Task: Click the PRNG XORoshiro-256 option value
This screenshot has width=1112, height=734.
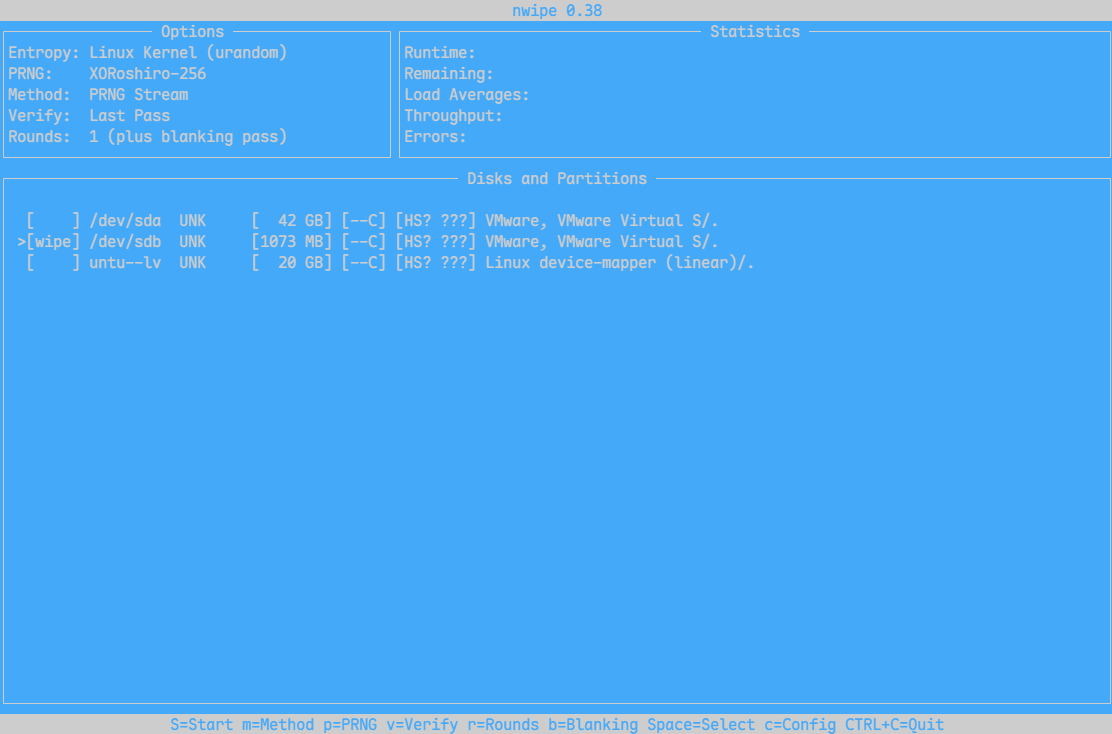Action: 148,74
